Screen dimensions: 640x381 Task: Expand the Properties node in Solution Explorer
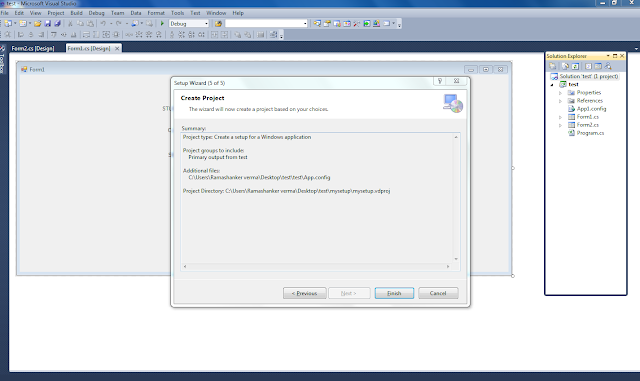click(x=560, y=93)
